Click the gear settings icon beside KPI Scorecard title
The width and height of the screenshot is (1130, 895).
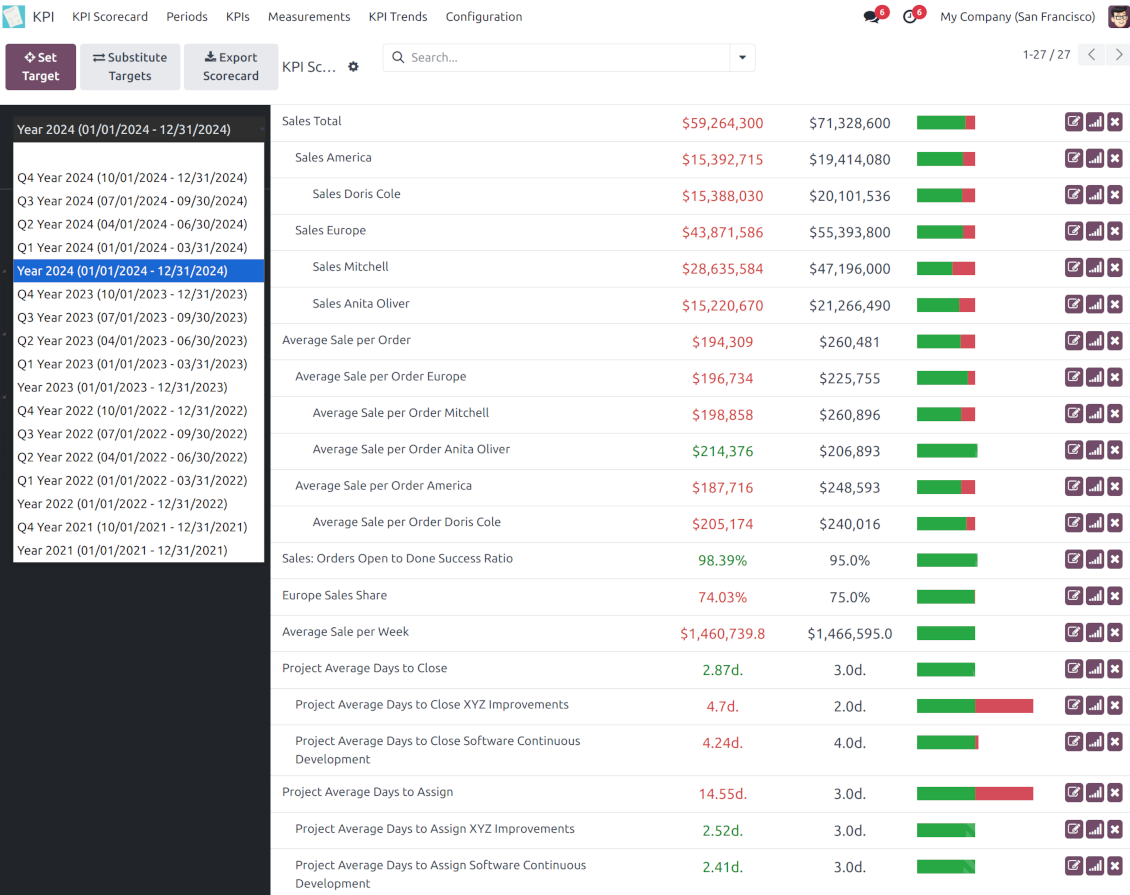coord(353,67)
